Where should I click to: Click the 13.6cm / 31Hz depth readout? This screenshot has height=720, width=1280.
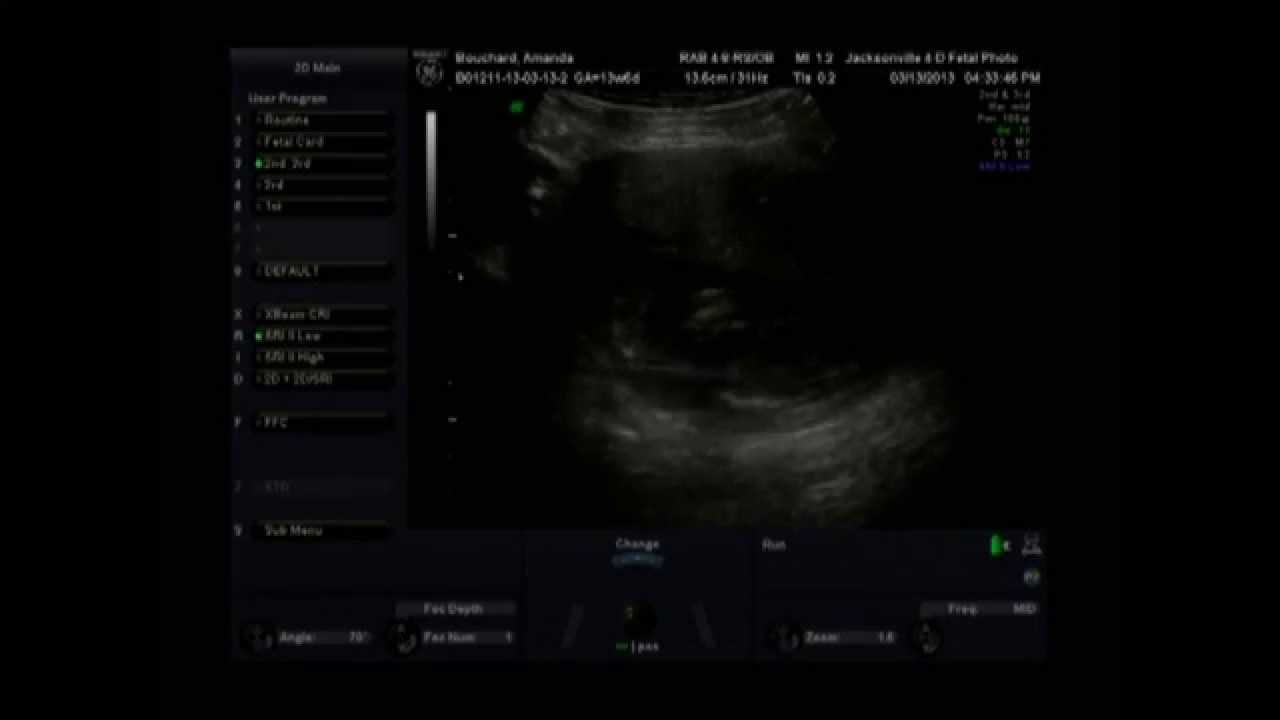[726, 78]
